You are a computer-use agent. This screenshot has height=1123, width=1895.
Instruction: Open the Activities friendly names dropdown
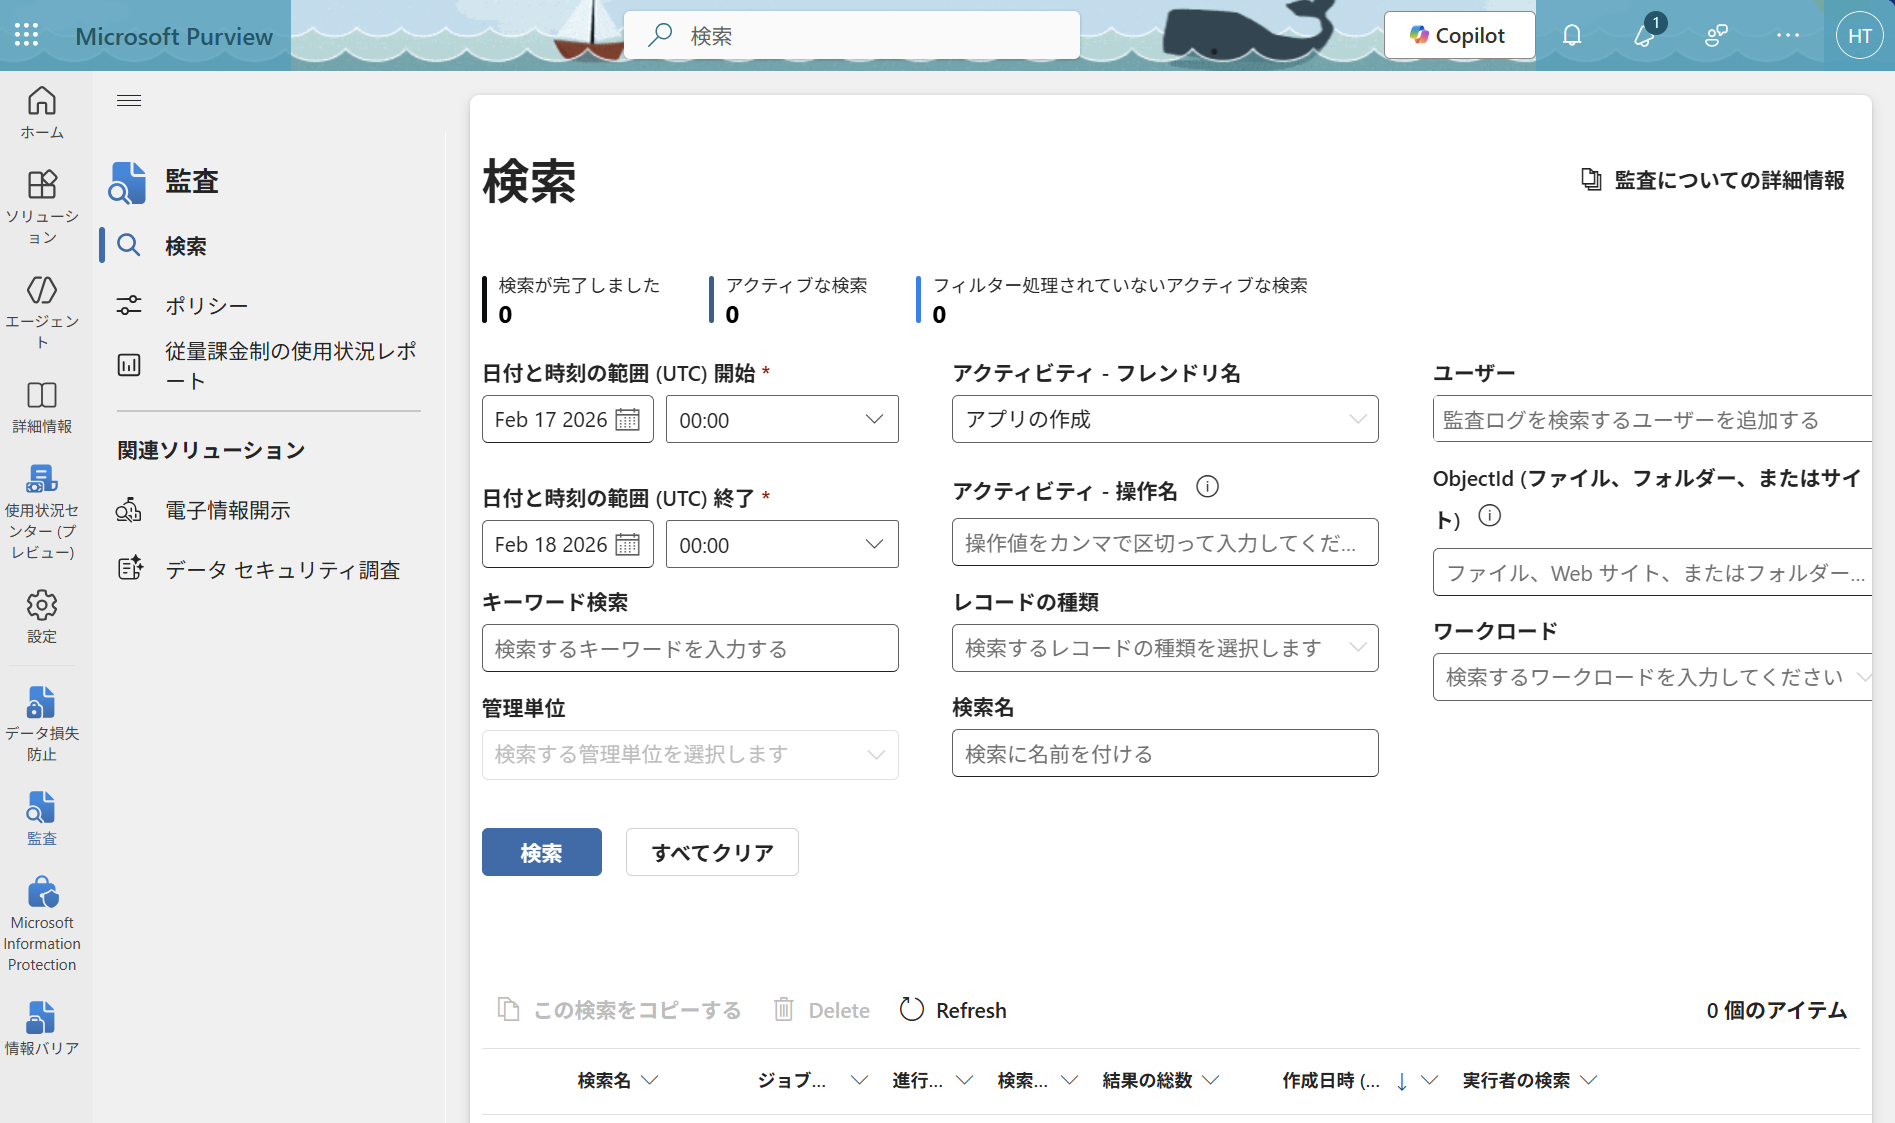click(x=1164, y=420)
